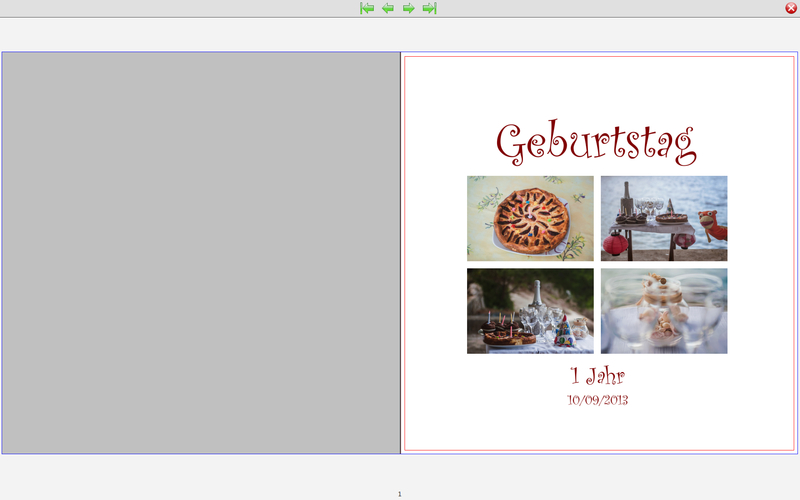Close the preview with the red X
This screenshot has width=800, height=500.
(x=791, y=8)
